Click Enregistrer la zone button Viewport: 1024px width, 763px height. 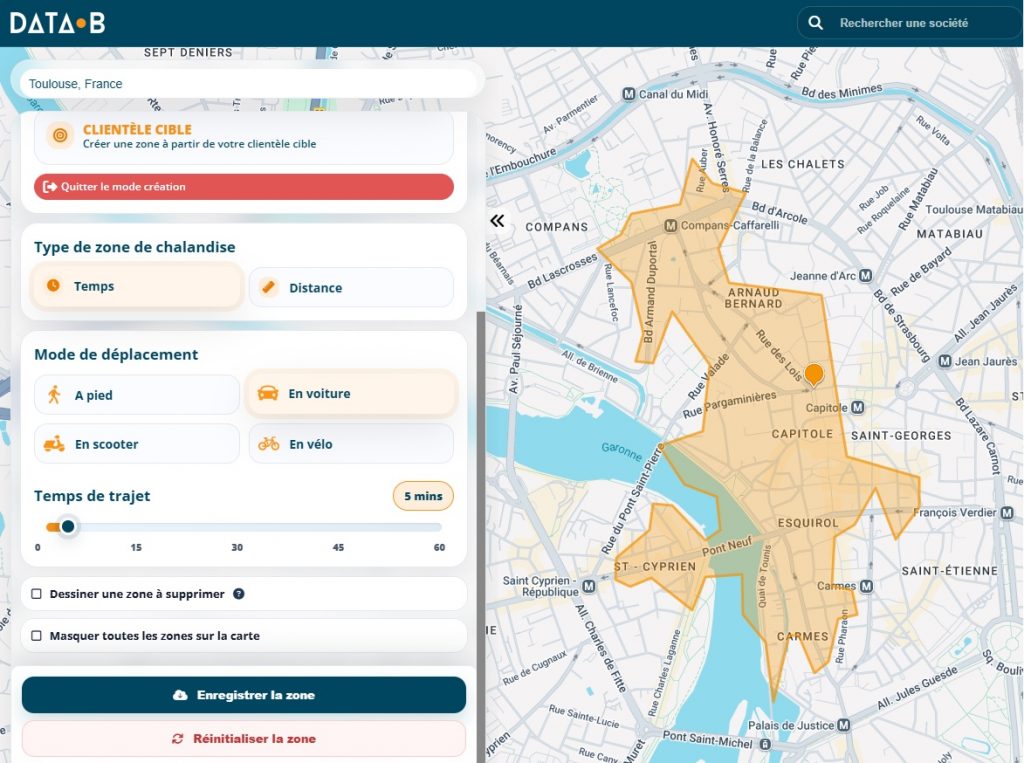point(244,695)
